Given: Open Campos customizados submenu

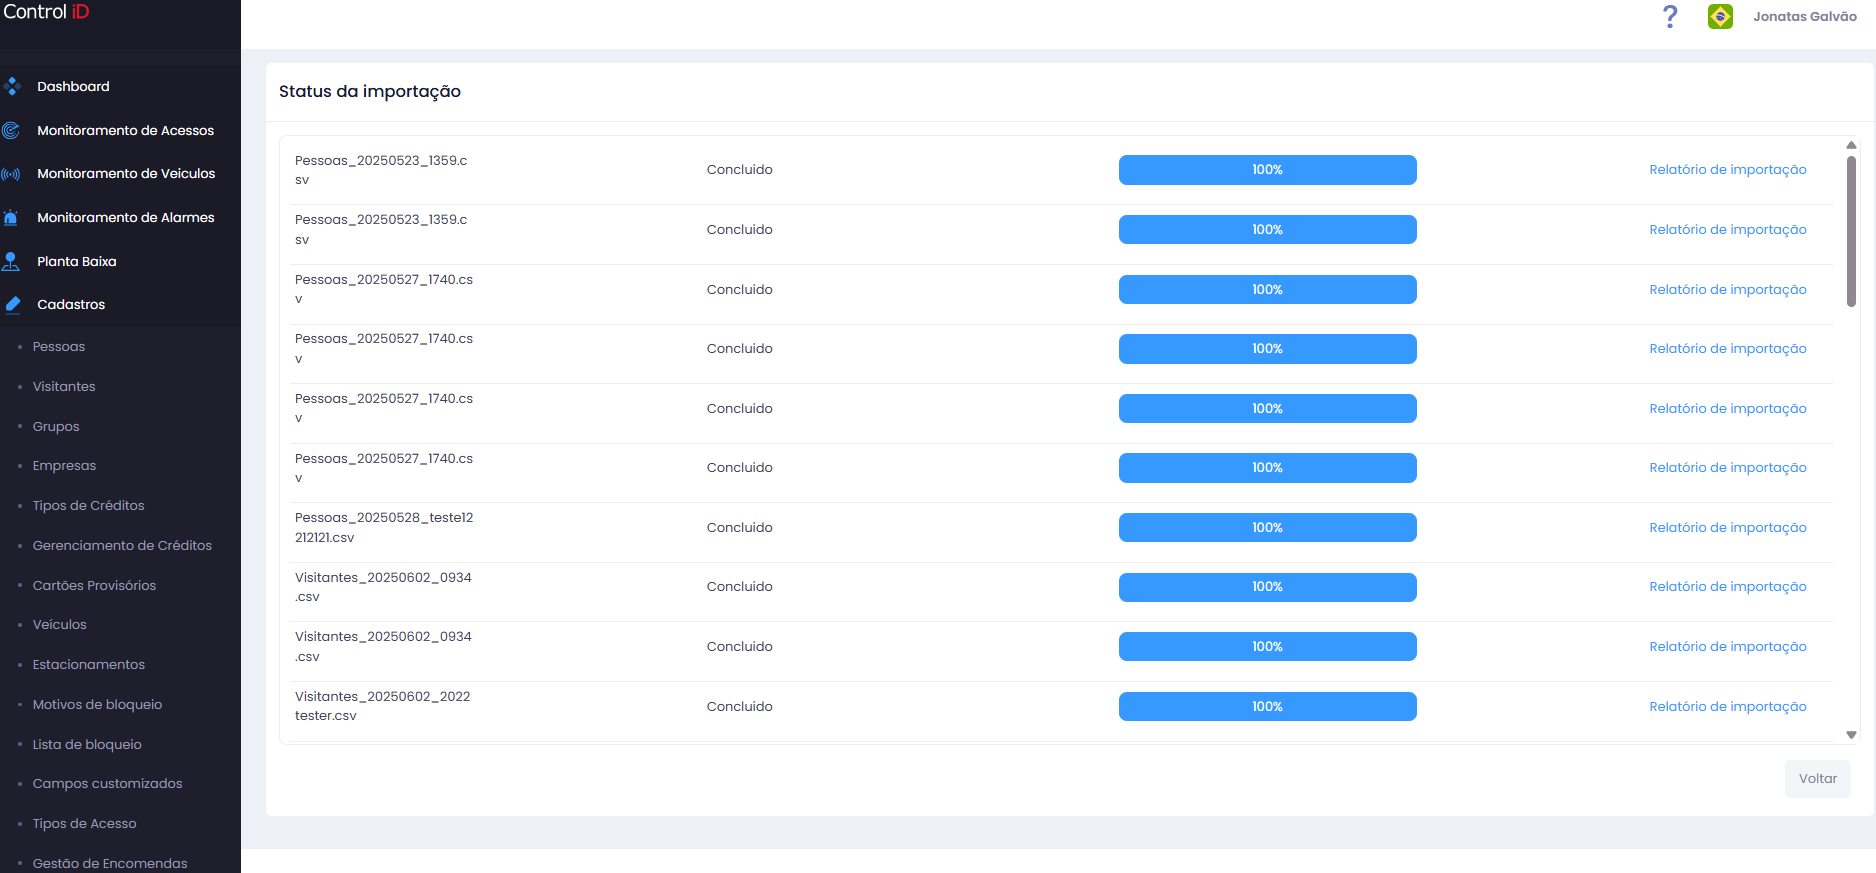Looking at the screenshot, I should point(107,784).
